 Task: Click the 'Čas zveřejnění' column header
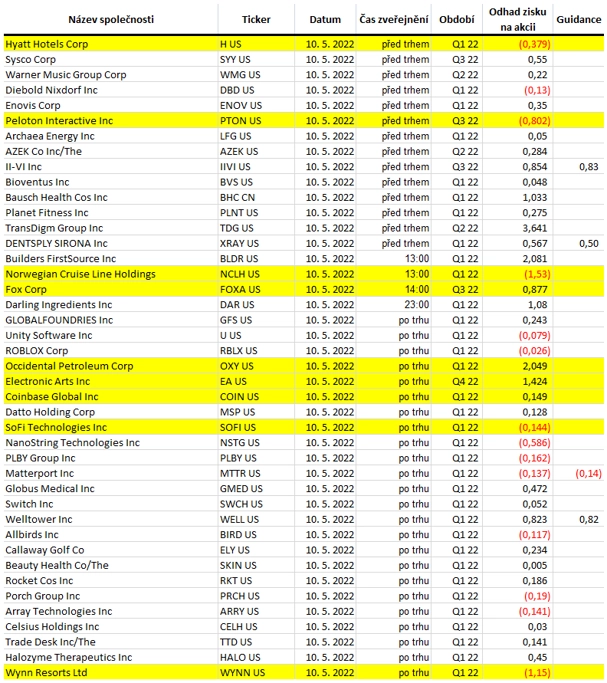click(394, 20)
